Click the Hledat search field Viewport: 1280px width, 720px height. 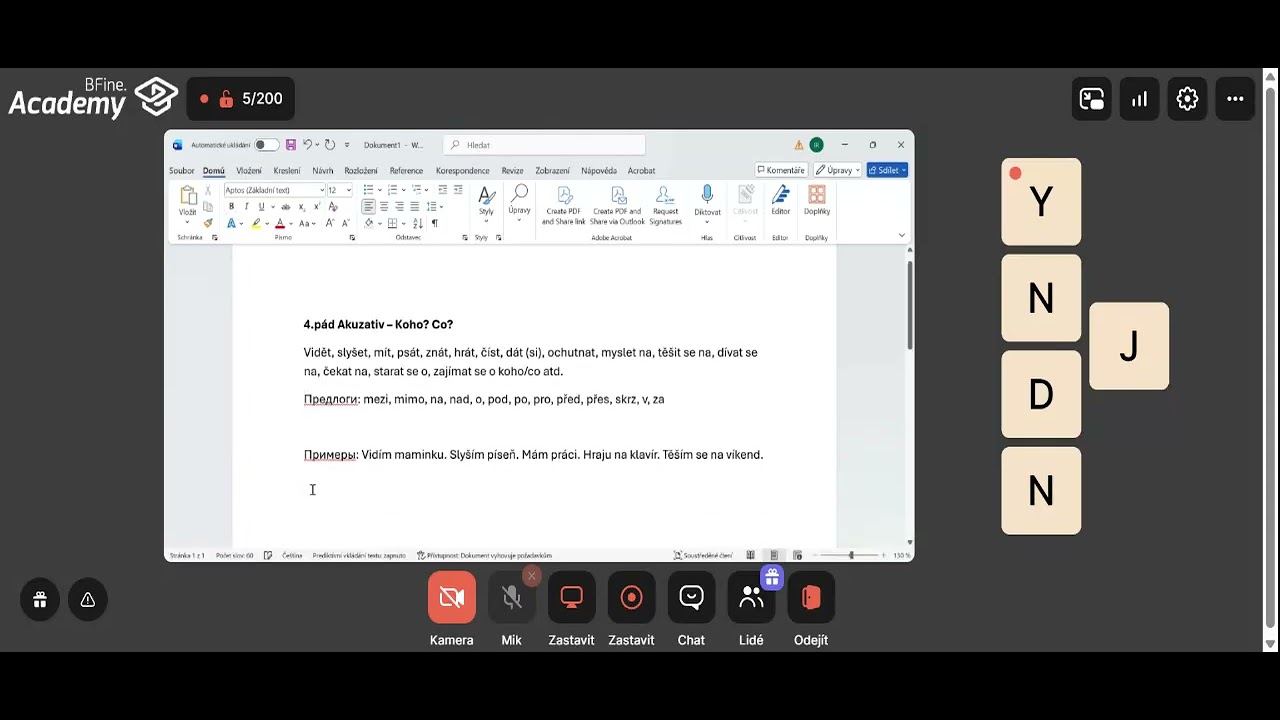pyautogui.click(x=544, y=145)
